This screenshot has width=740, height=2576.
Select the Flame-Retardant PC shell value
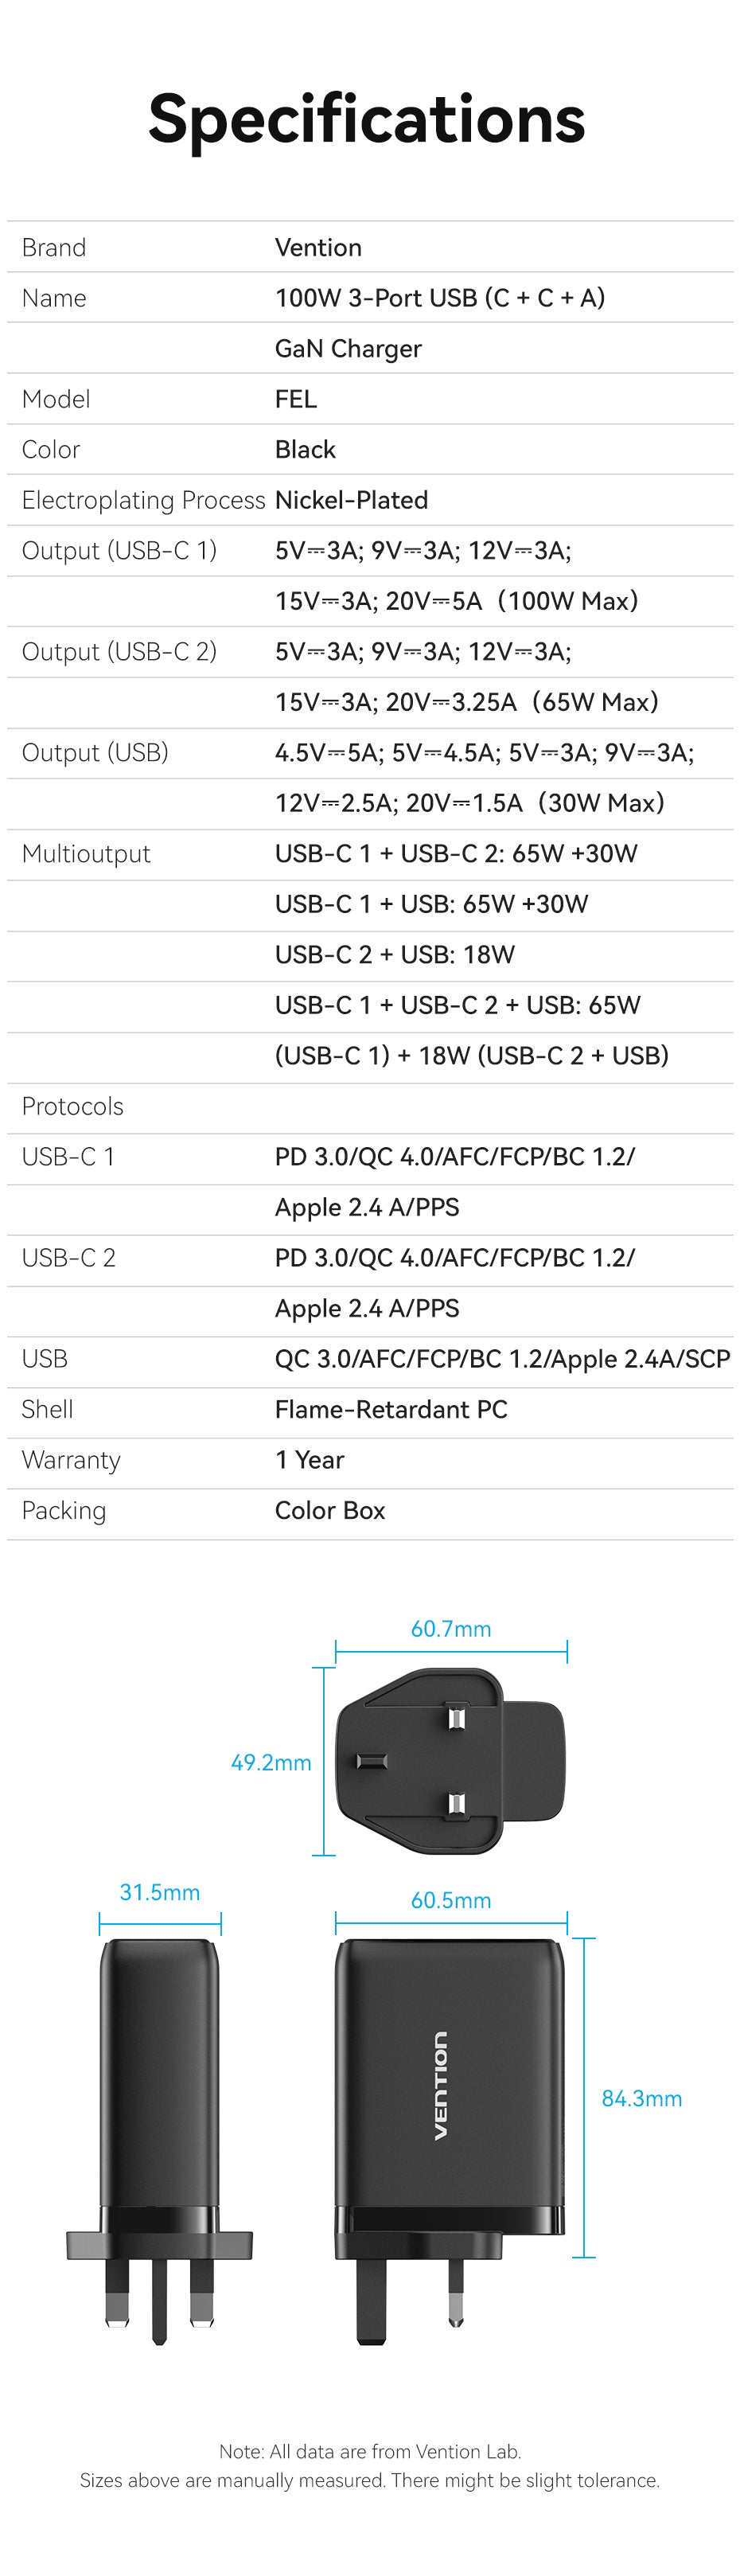click(391, 1409)
